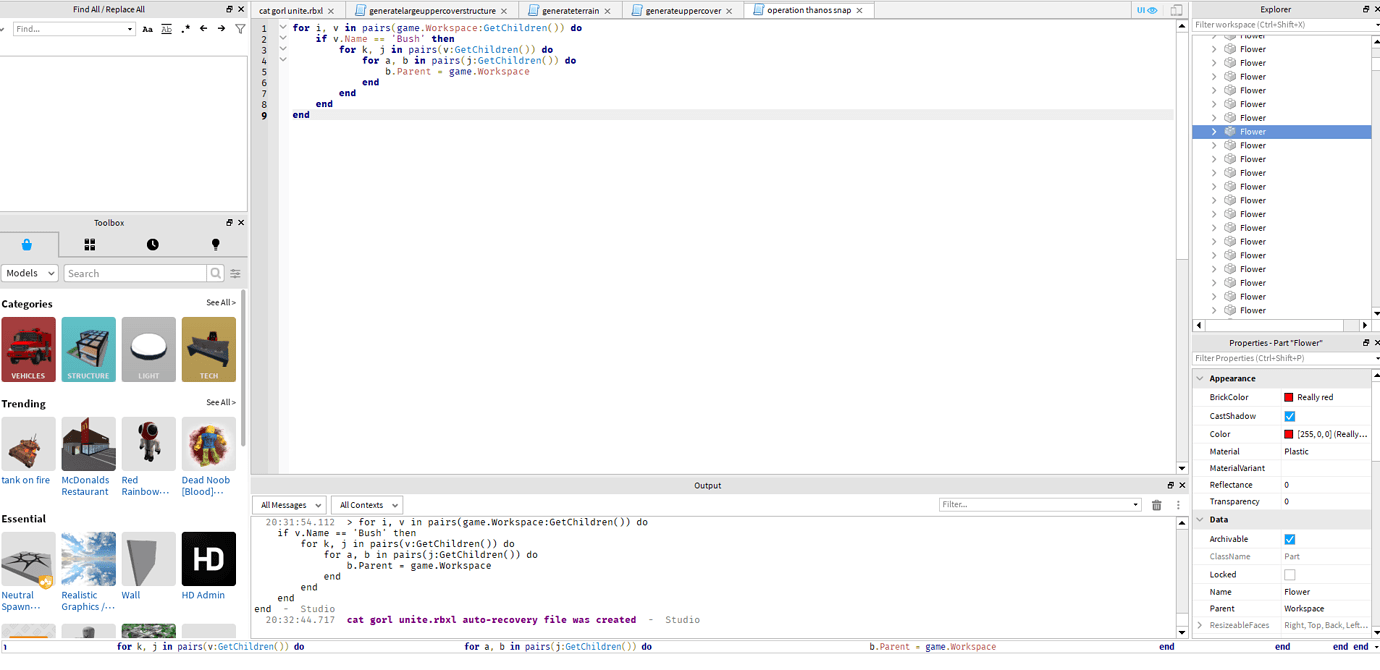Toggle CastShadow checkbox for Flower part
The height and width of the screenshot is (670, 1380).
click(x=1290, y=415)
